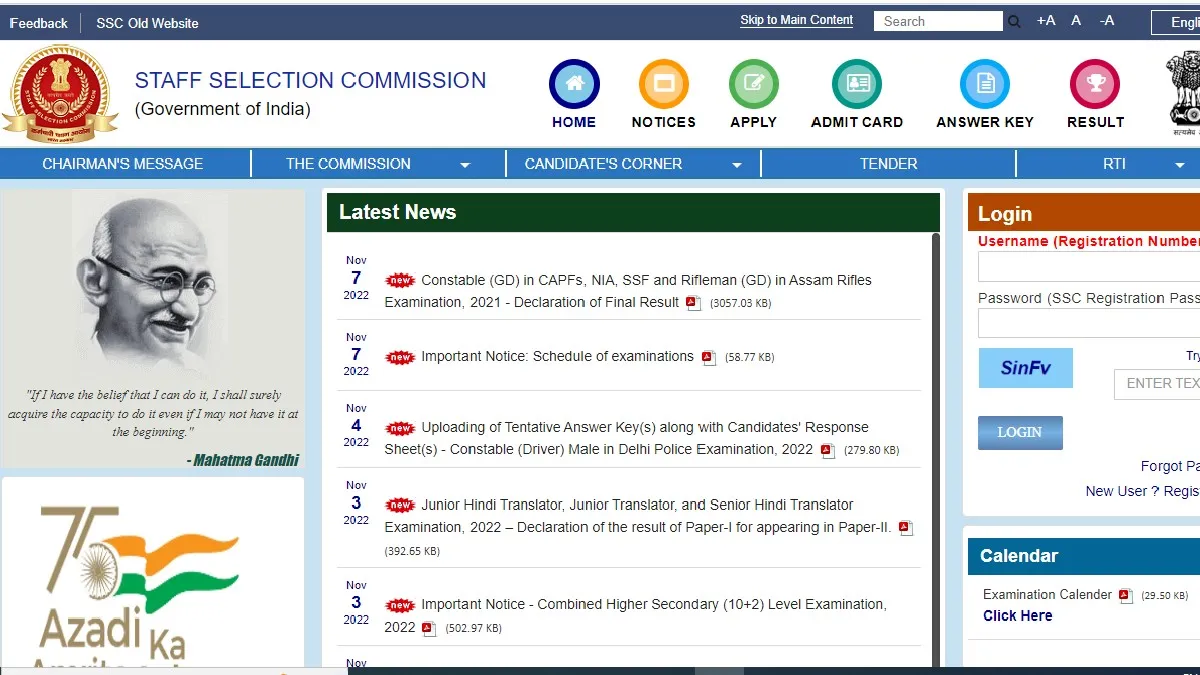Increase font size with +A
This screenshot has height=675, width=1200.
[1046, 20]
